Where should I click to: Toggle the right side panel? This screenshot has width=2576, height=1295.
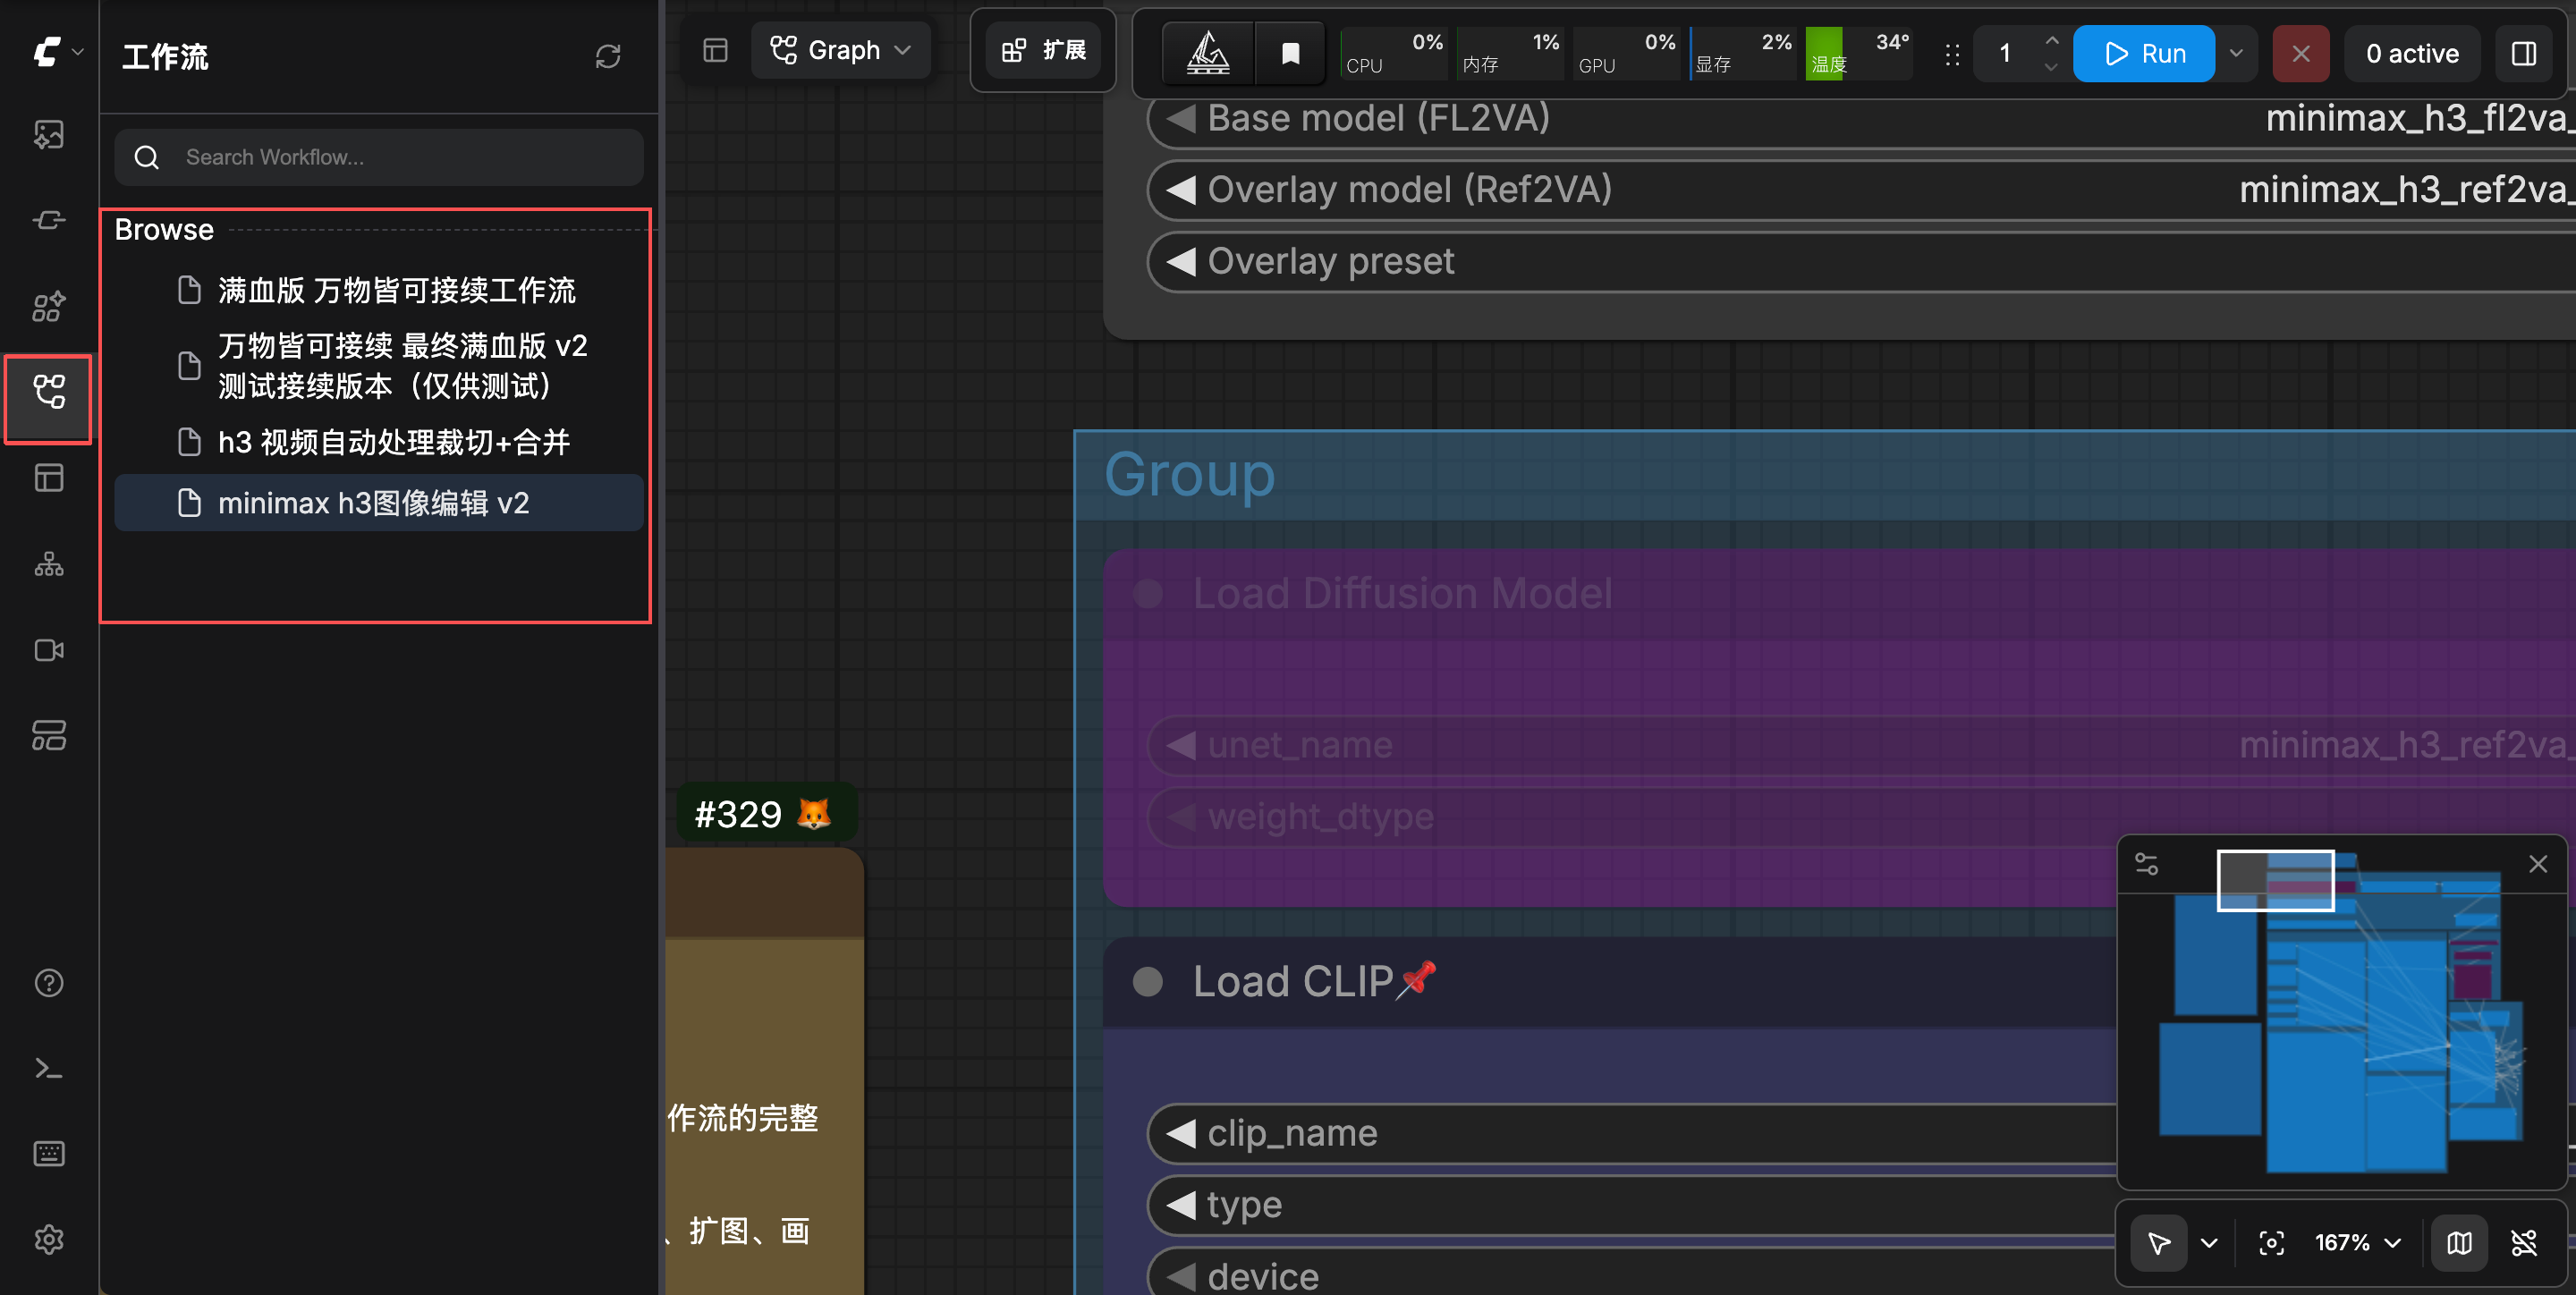[x=2523, y=53]
